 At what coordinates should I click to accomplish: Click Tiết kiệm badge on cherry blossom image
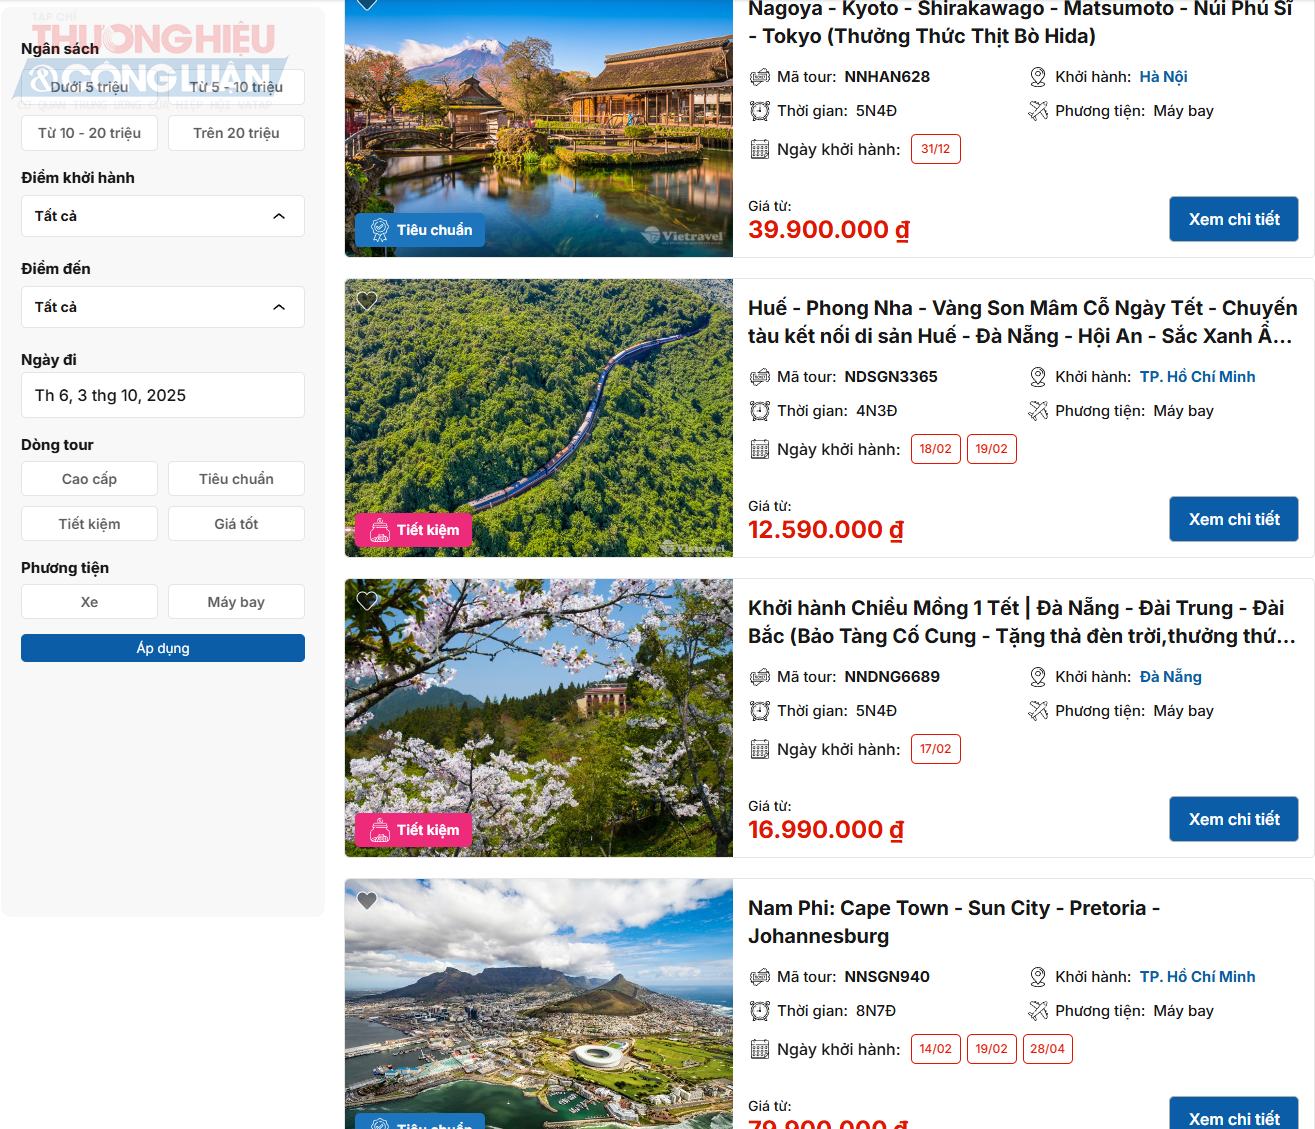pyautogui.click(x=413, y=830)
